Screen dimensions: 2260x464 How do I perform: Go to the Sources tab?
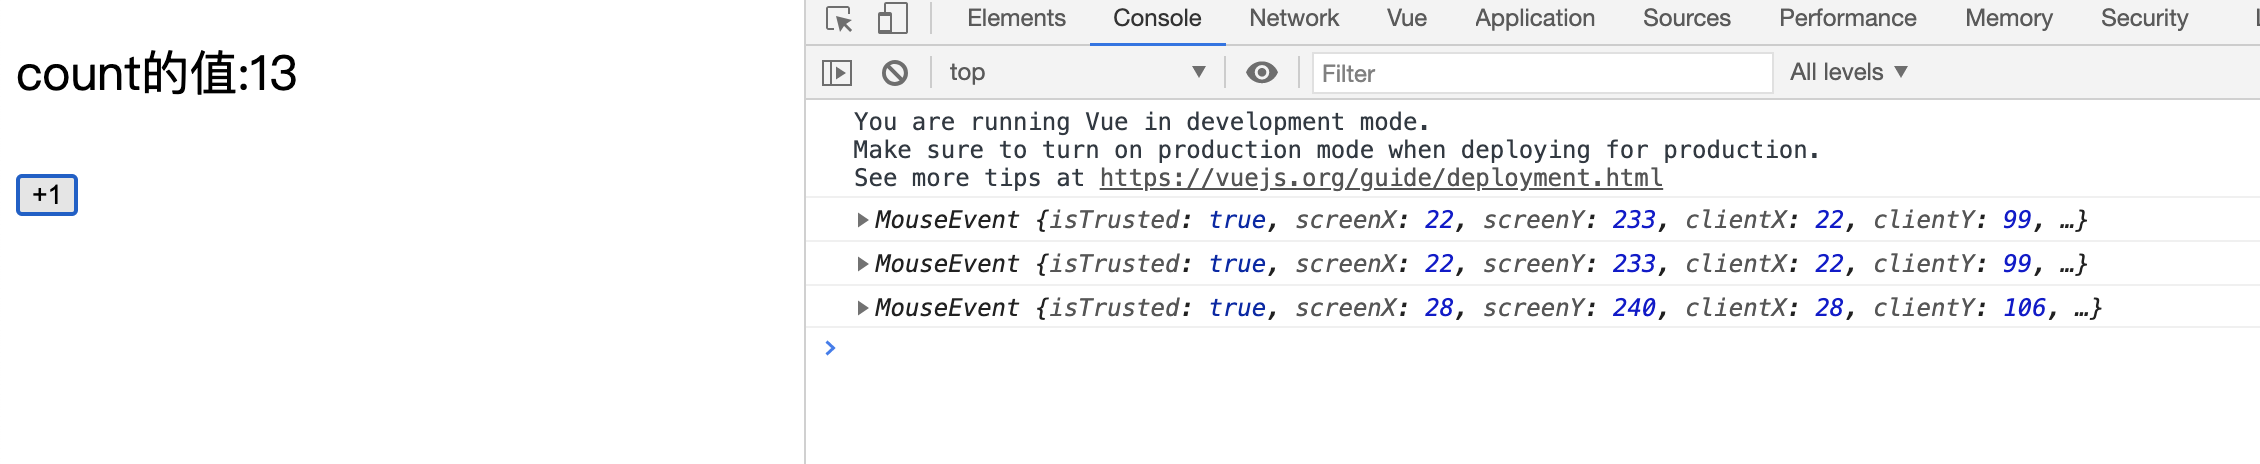[1687, 18]
